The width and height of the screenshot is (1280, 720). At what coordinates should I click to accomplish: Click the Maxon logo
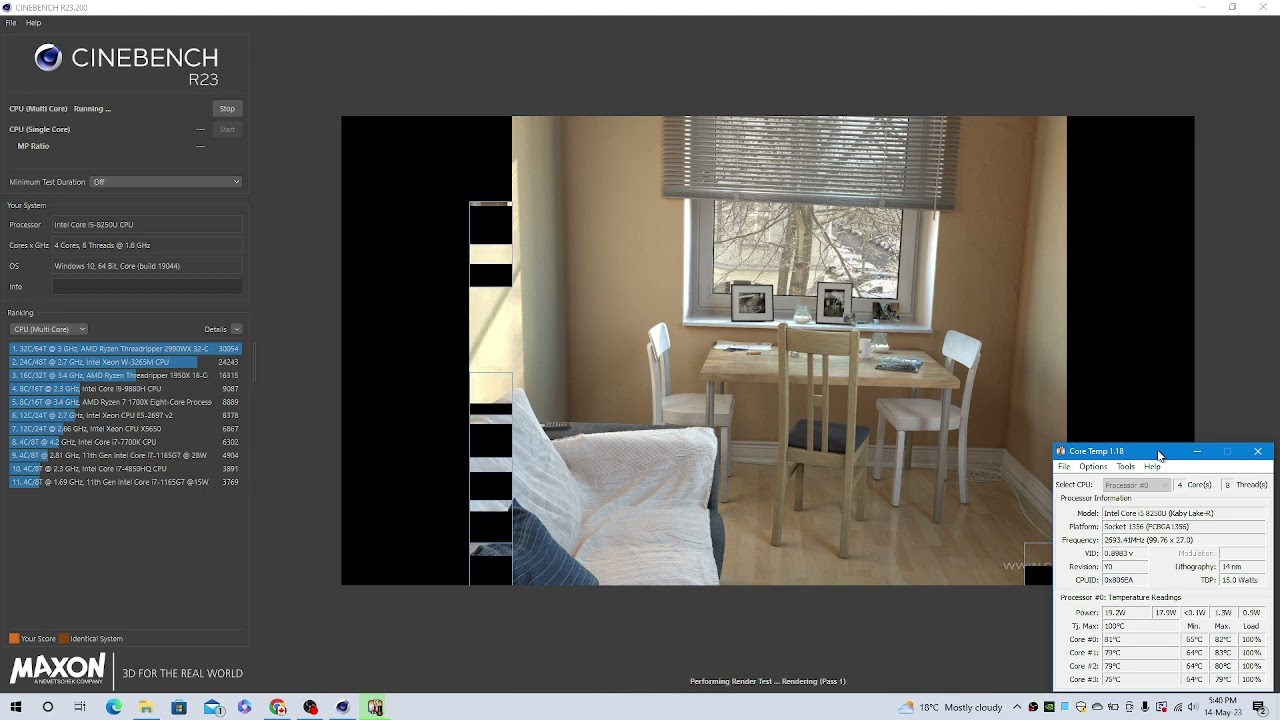(x=58, y=669)
